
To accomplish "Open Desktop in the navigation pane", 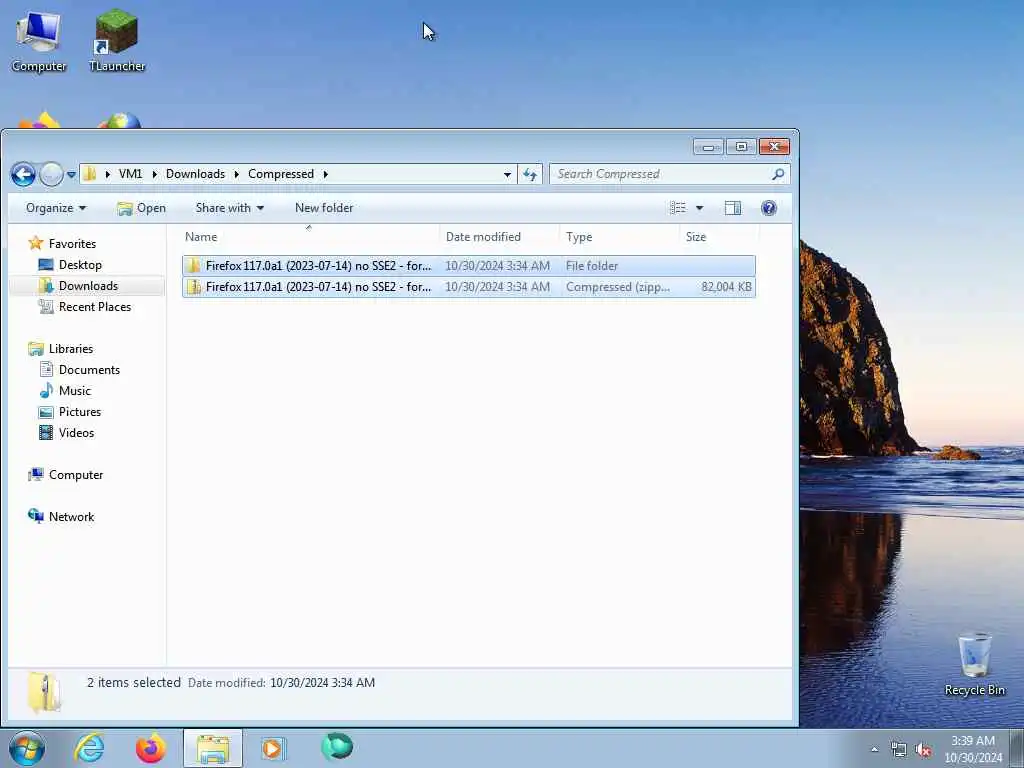I will tap(71, 264).
